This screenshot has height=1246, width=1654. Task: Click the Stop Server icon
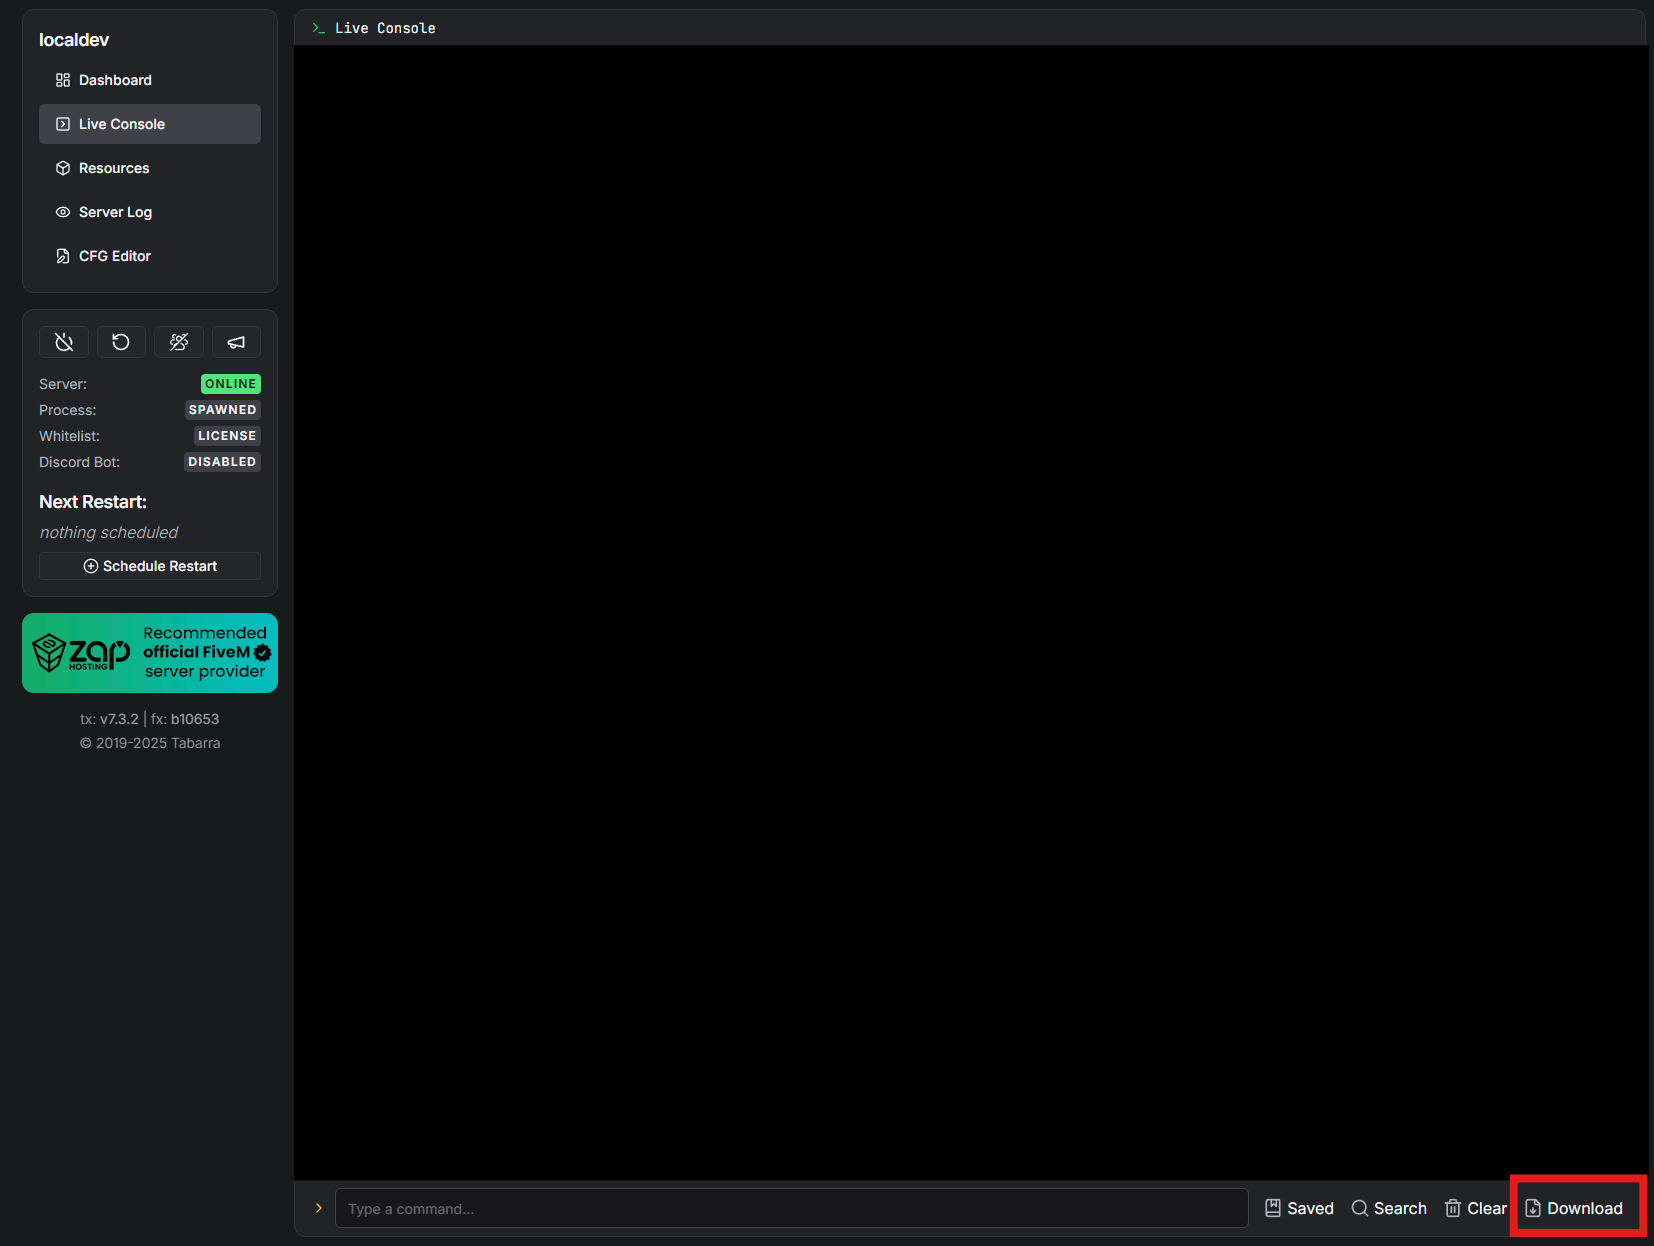(63, 342)
